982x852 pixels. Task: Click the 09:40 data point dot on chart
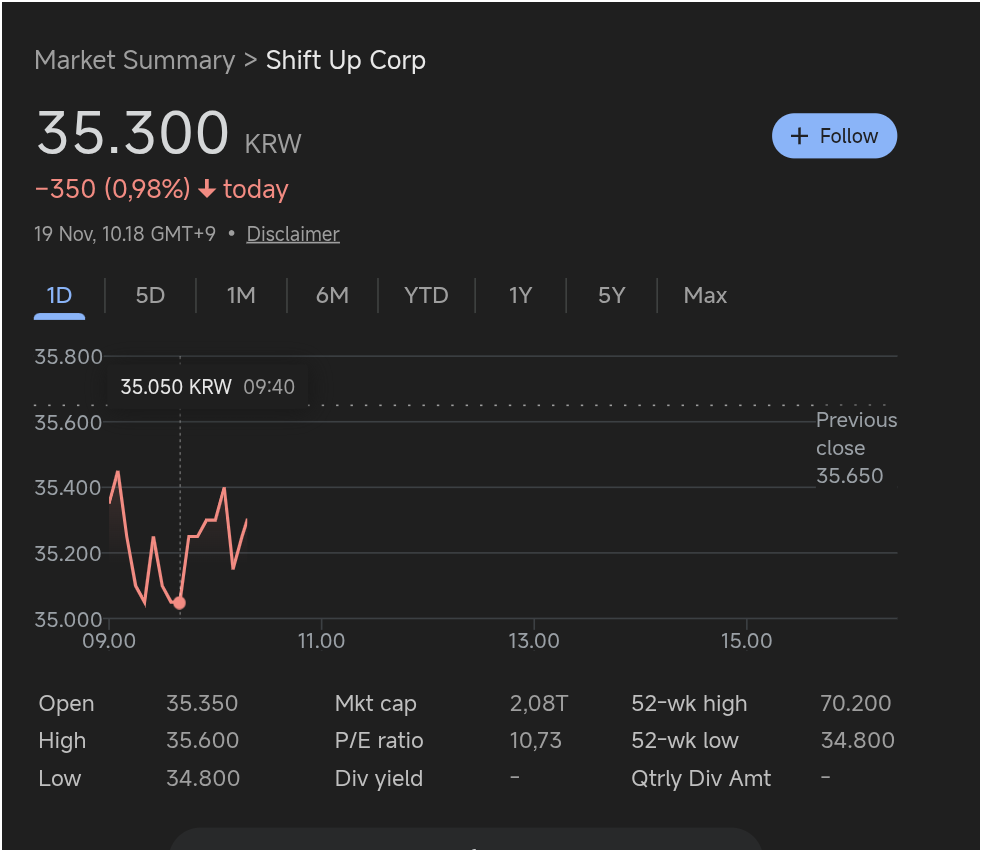tap(179, 603)
